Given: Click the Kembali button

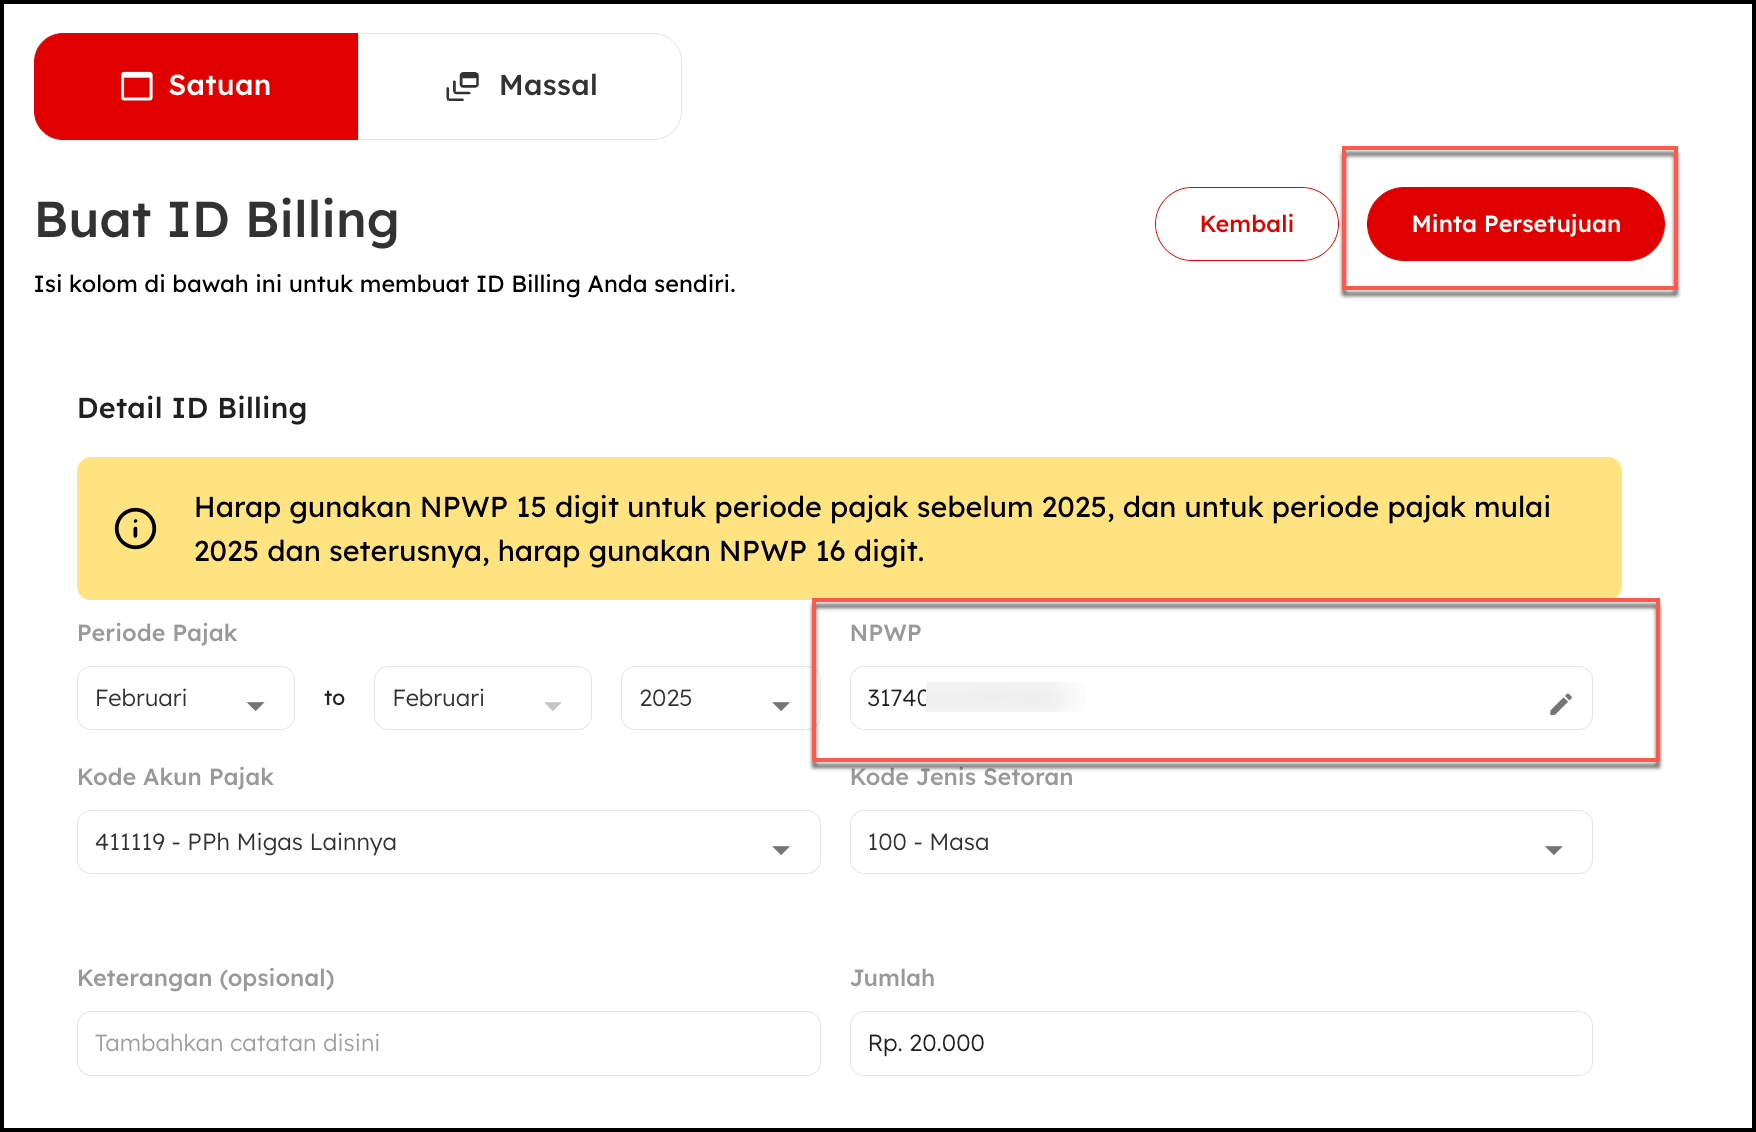Looking at the screenshot, I should (x=1246, y=224).
